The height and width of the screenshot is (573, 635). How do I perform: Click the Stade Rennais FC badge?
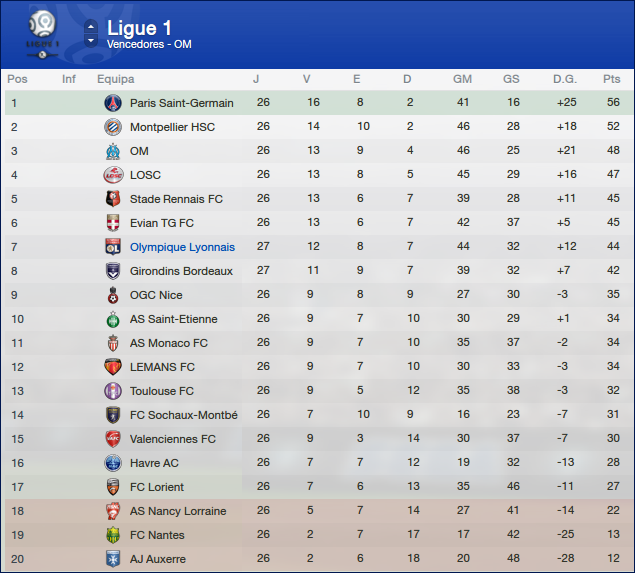pyautogui.click(x=112, y=199)
